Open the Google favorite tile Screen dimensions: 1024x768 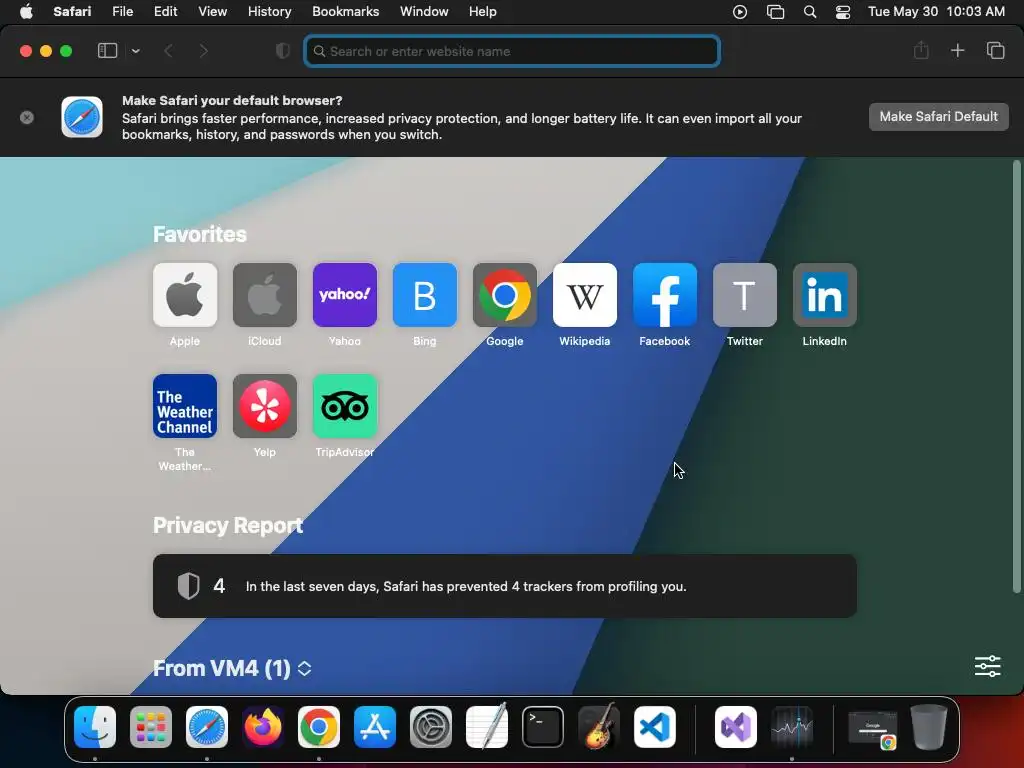(x=505, y=295)
